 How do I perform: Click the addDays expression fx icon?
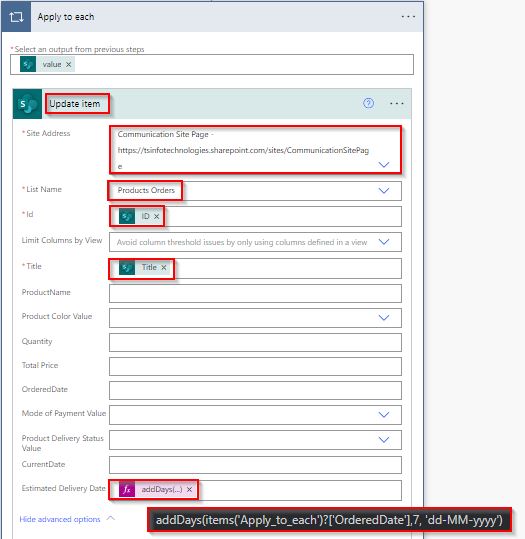coord(127,489)
